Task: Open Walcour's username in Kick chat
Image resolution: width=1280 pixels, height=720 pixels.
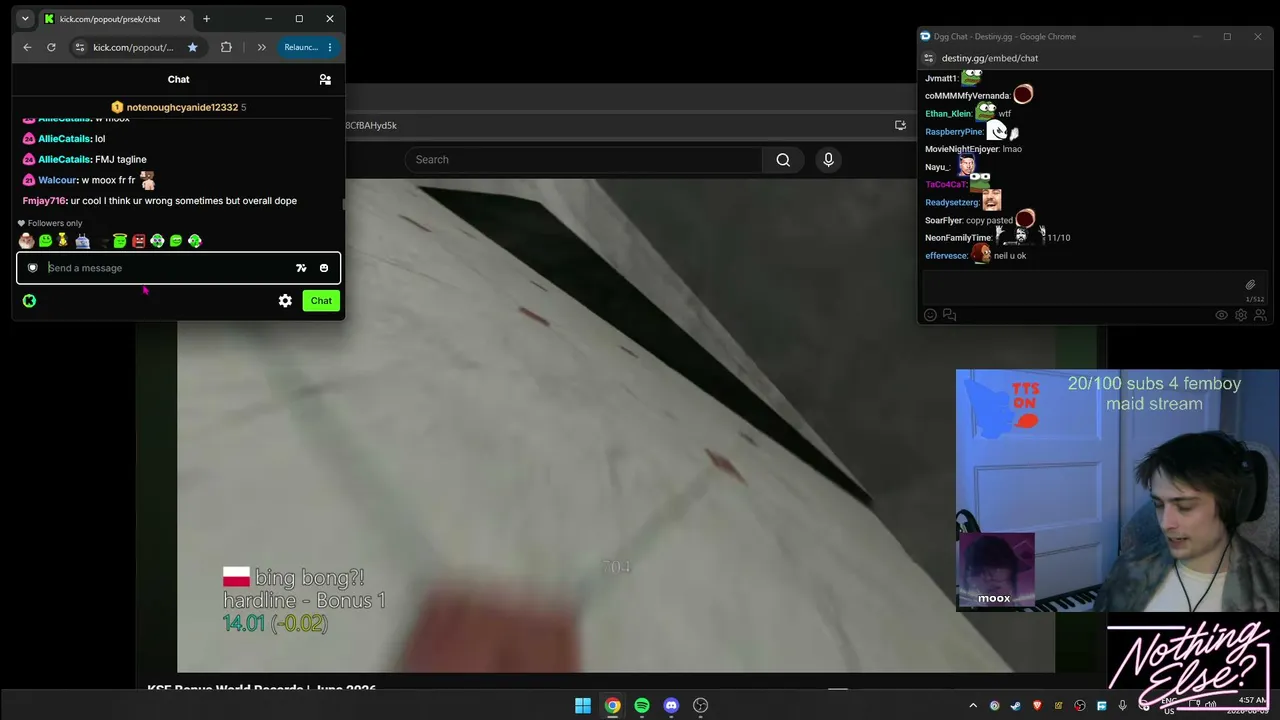Action: click(x=58, y=180)
